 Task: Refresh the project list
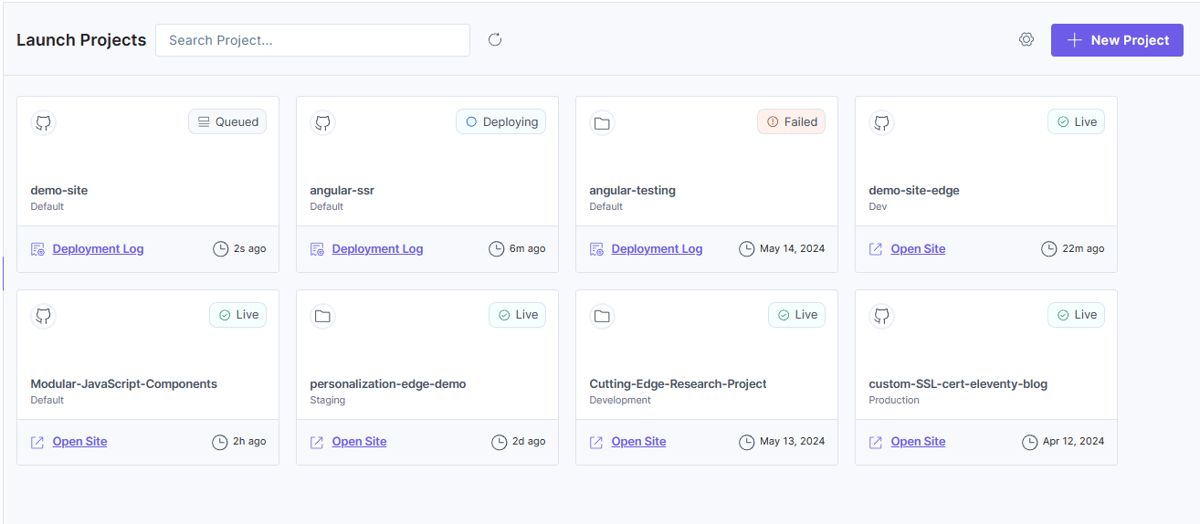pyautogui.click(x=494, y=40)
